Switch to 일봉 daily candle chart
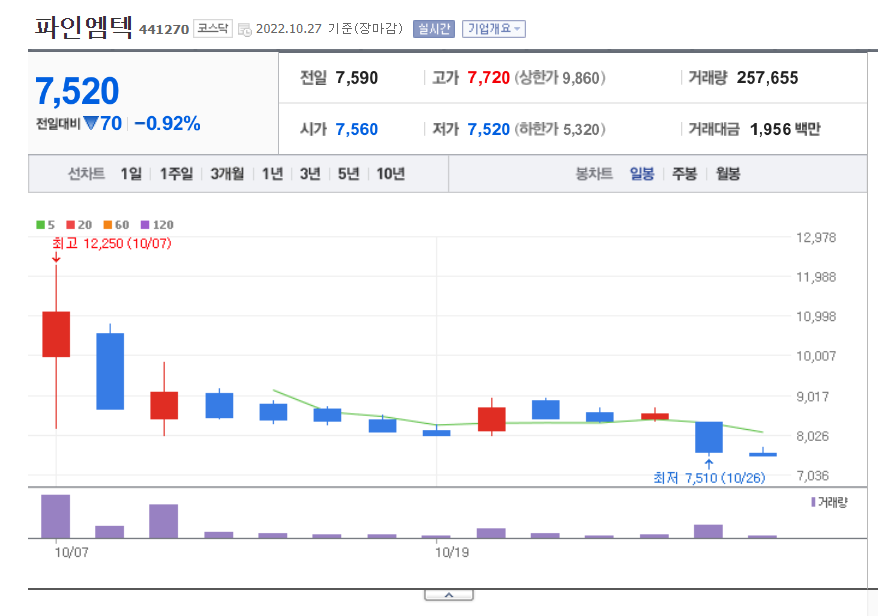 pyautogui.click(x=642, y=174)
